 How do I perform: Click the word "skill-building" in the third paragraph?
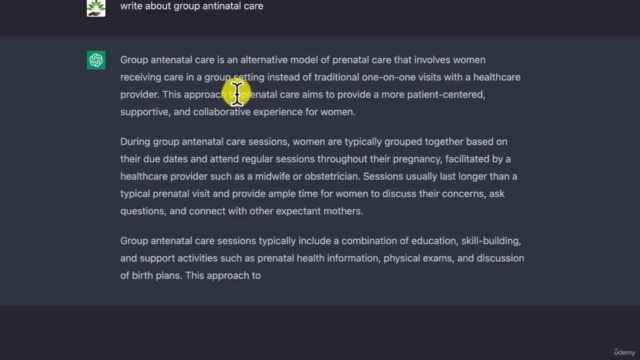[x=491, y=241]
